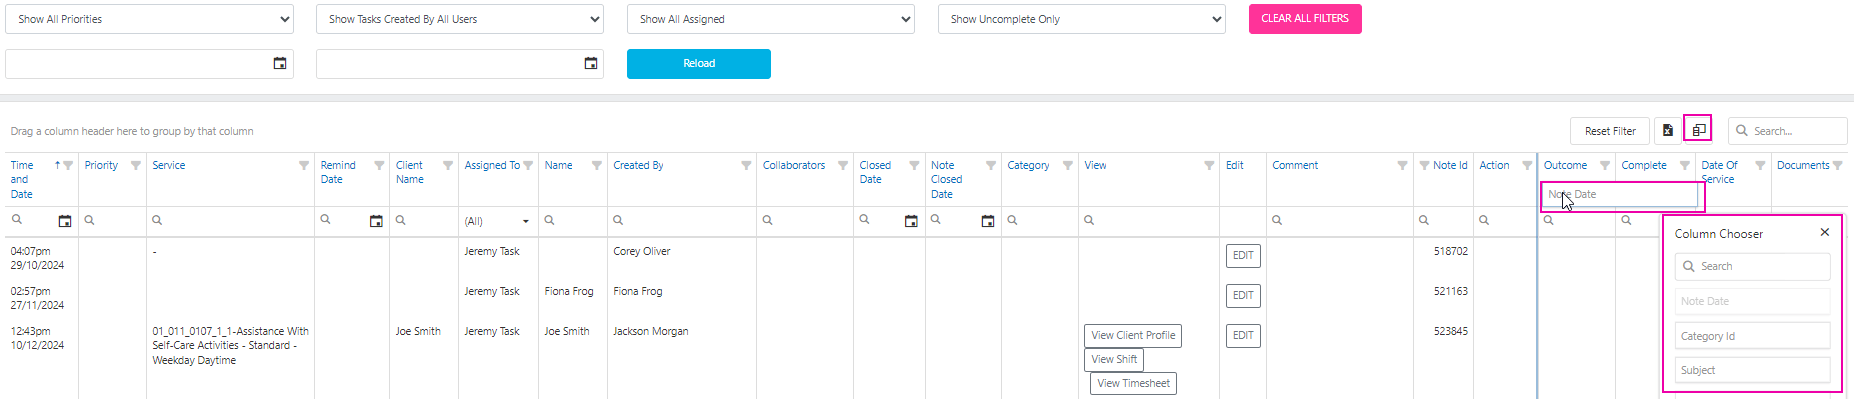Viewport: 1854px width, 399px height.
Task: Click EDIT for note 521163
Action: tap(1243, 296)
